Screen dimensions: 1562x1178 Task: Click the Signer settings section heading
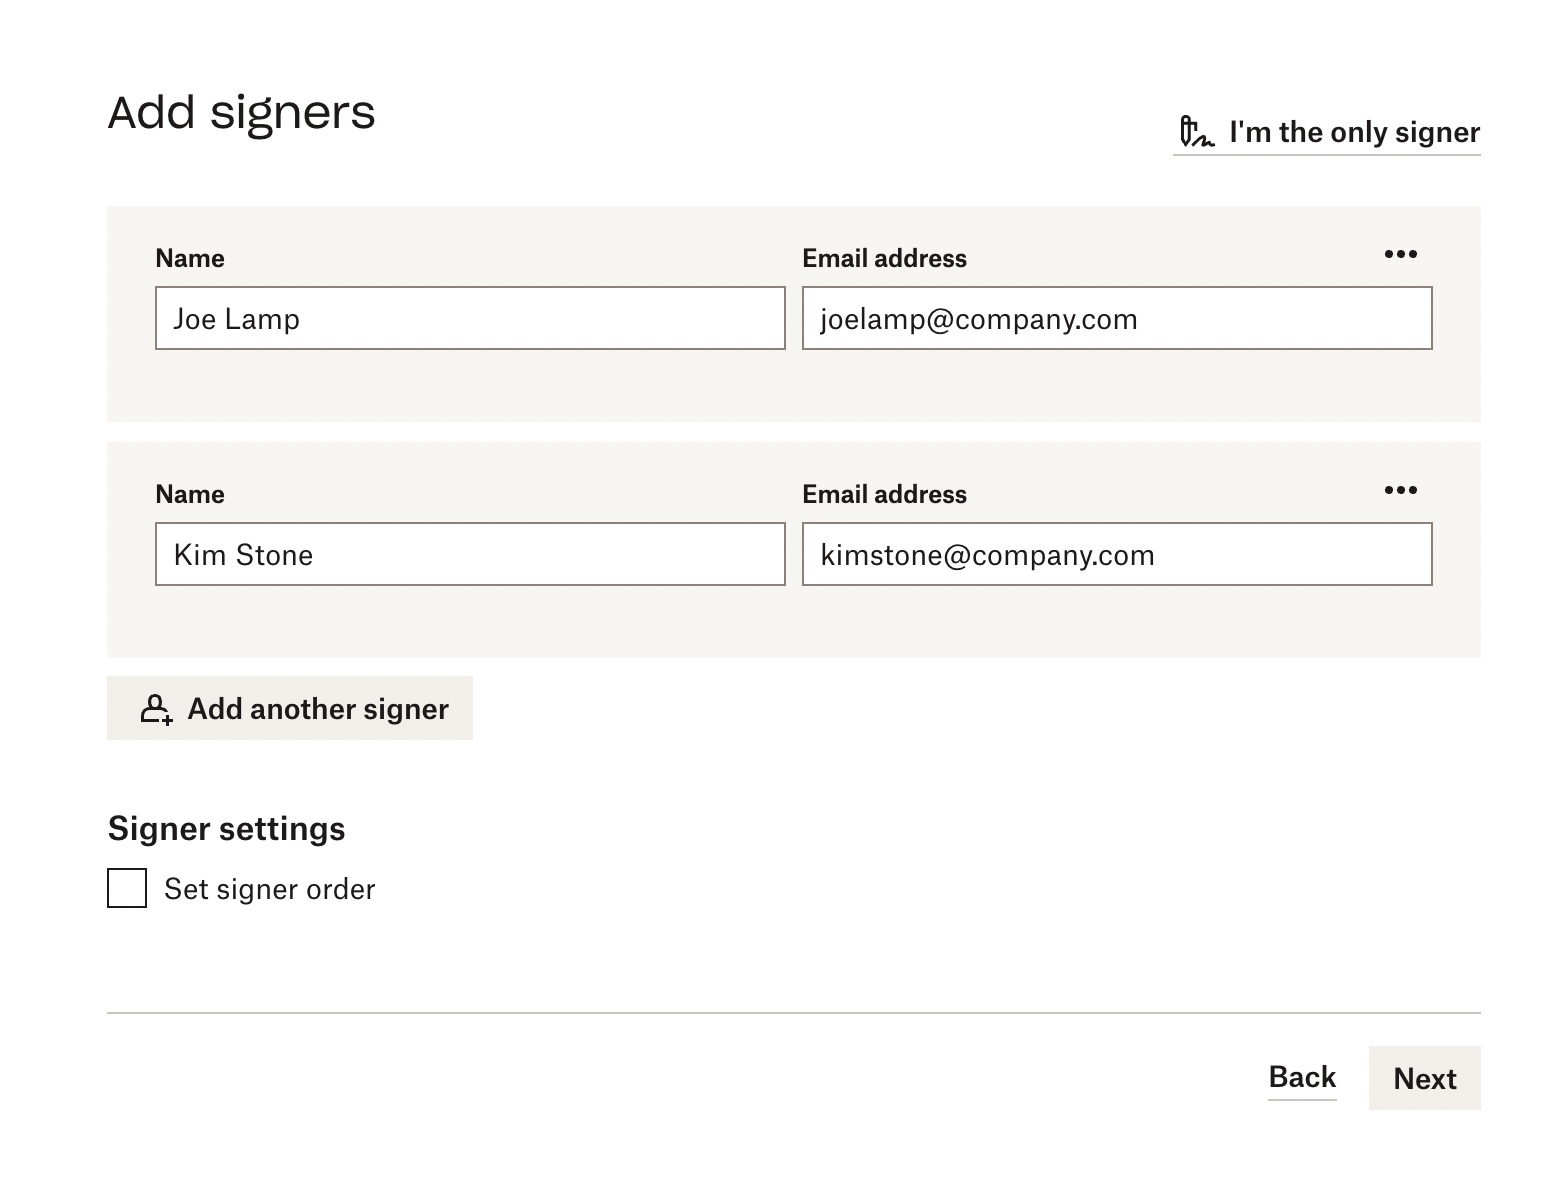(226, 828)
